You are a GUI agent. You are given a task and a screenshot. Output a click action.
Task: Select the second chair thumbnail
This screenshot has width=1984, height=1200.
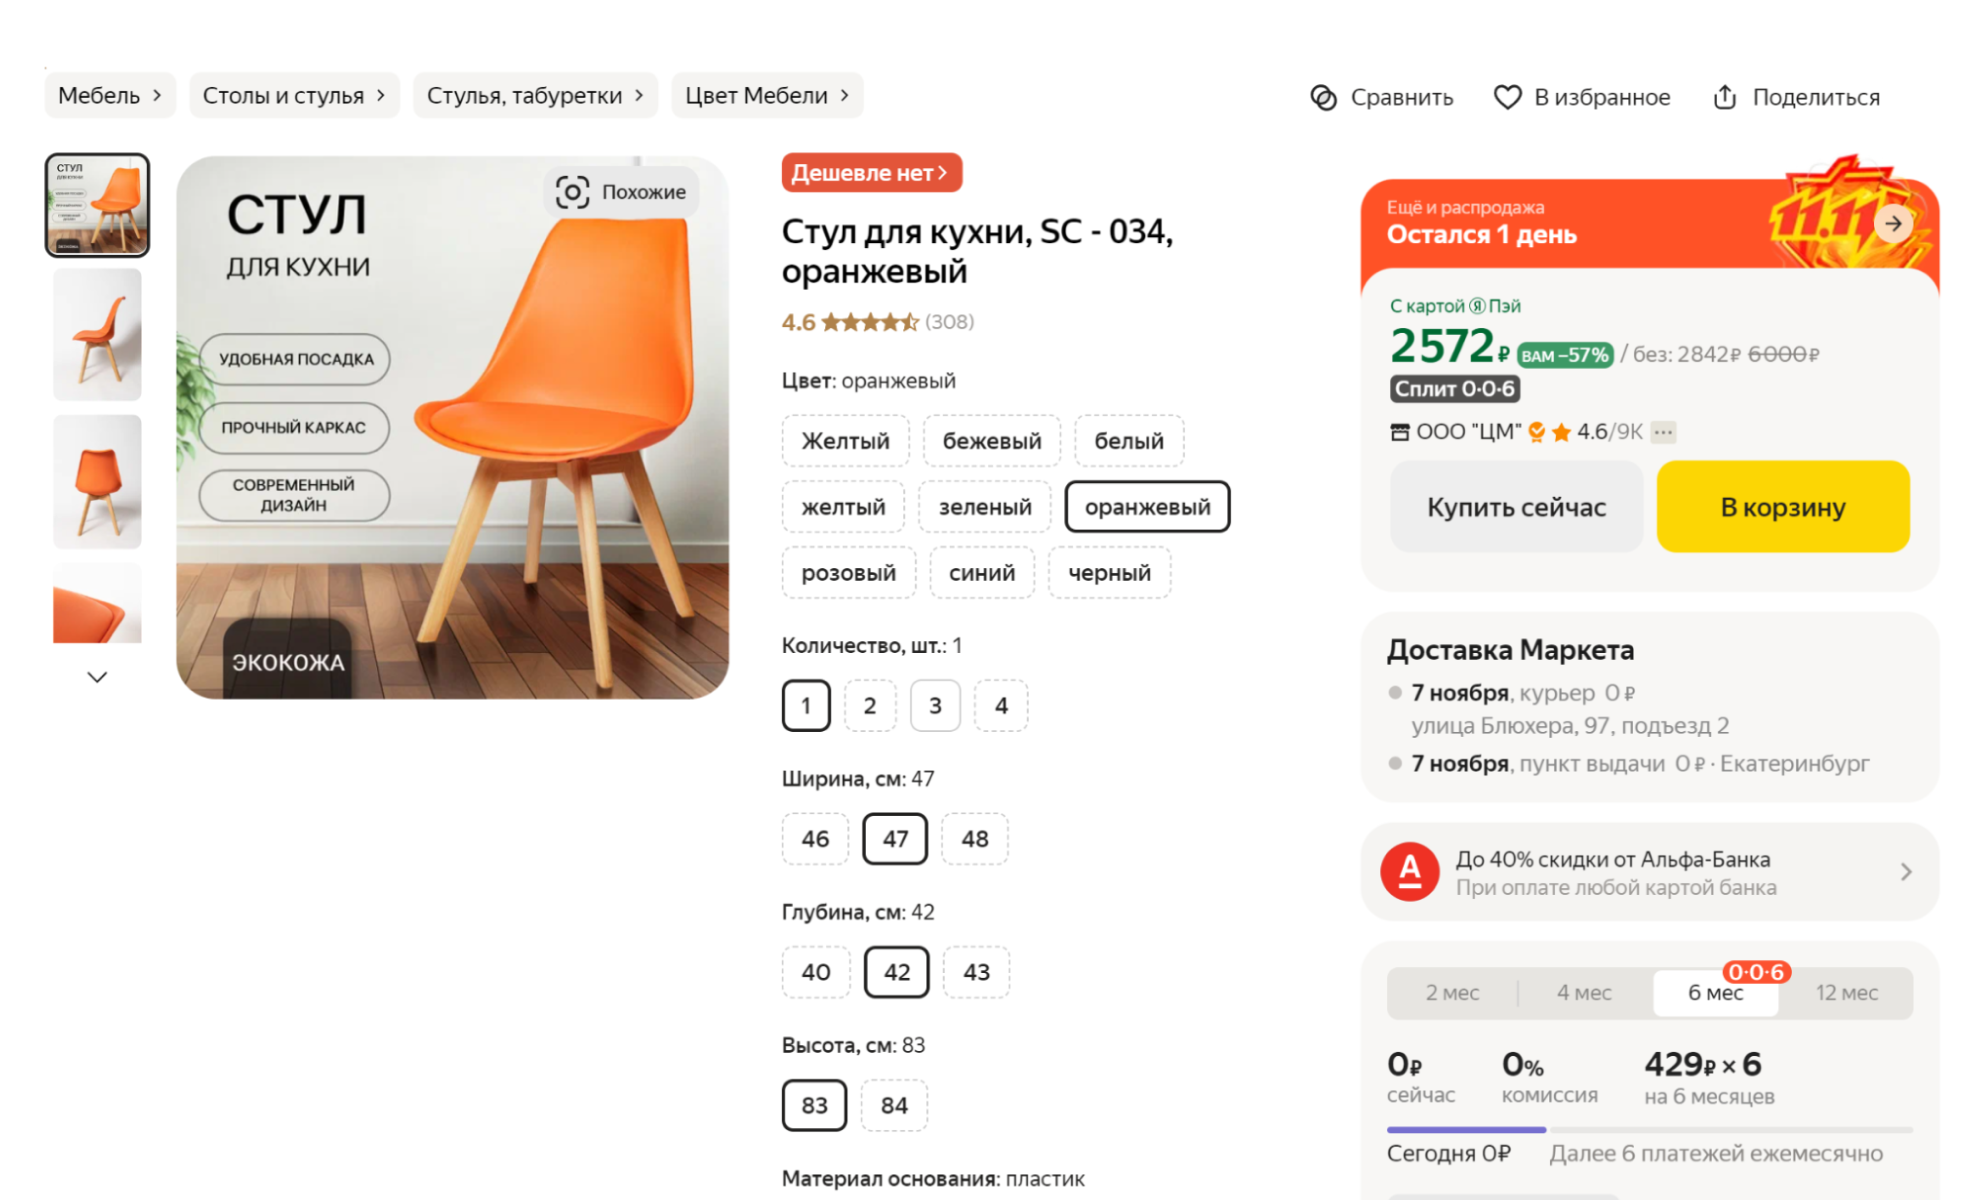(96, 335)
